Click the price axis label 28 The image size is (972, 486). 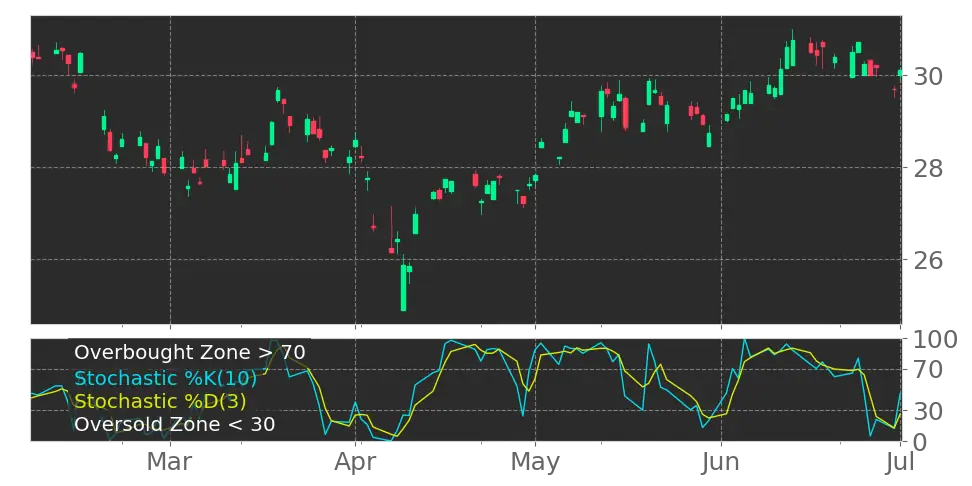point(928,168)
